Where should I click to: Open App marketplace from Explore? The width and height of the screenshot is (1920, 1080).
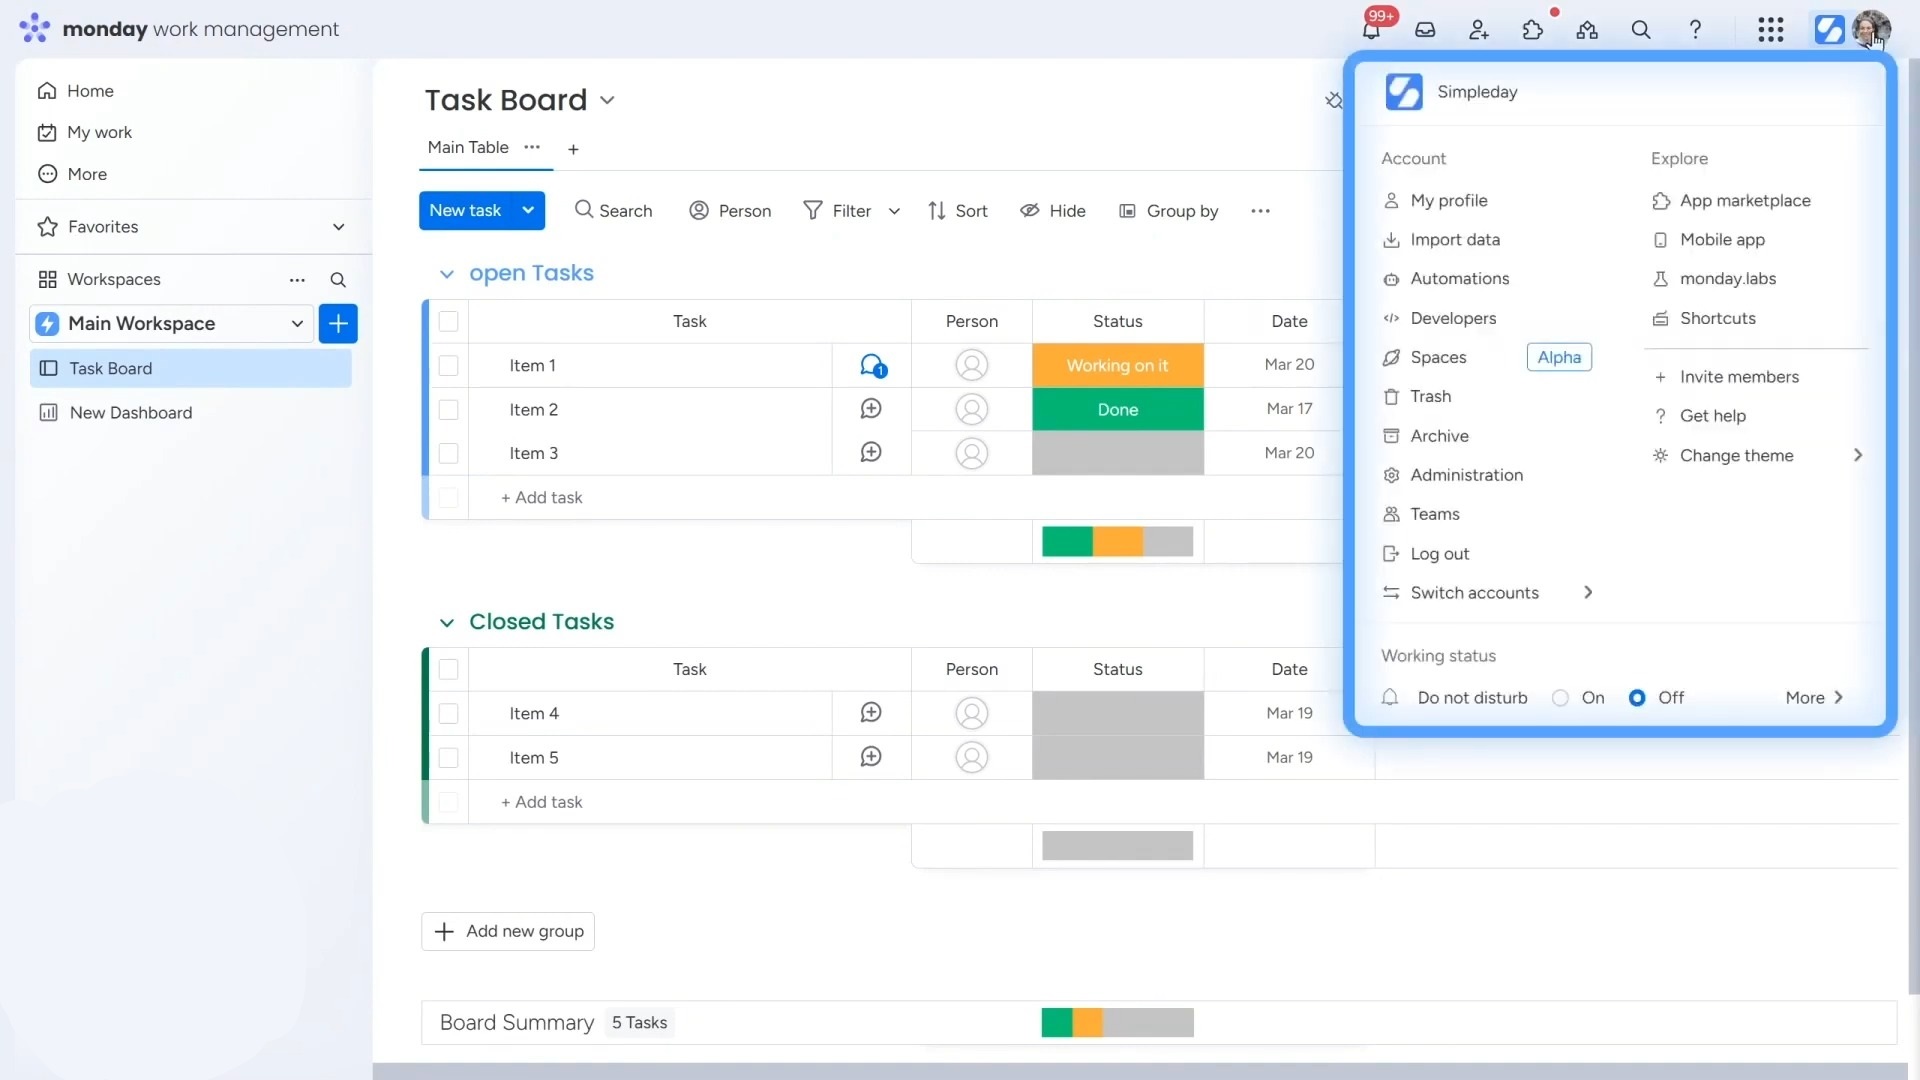pos(1744,200)
